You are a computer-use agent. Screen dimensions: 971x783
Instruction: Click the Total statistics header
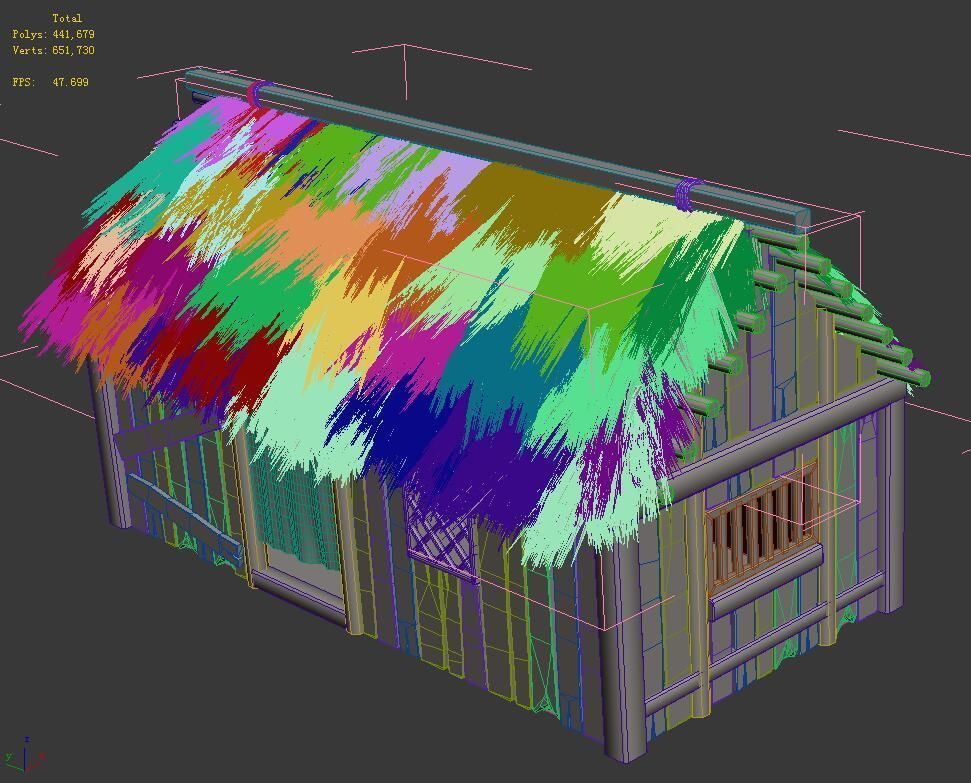click(67, 18)
